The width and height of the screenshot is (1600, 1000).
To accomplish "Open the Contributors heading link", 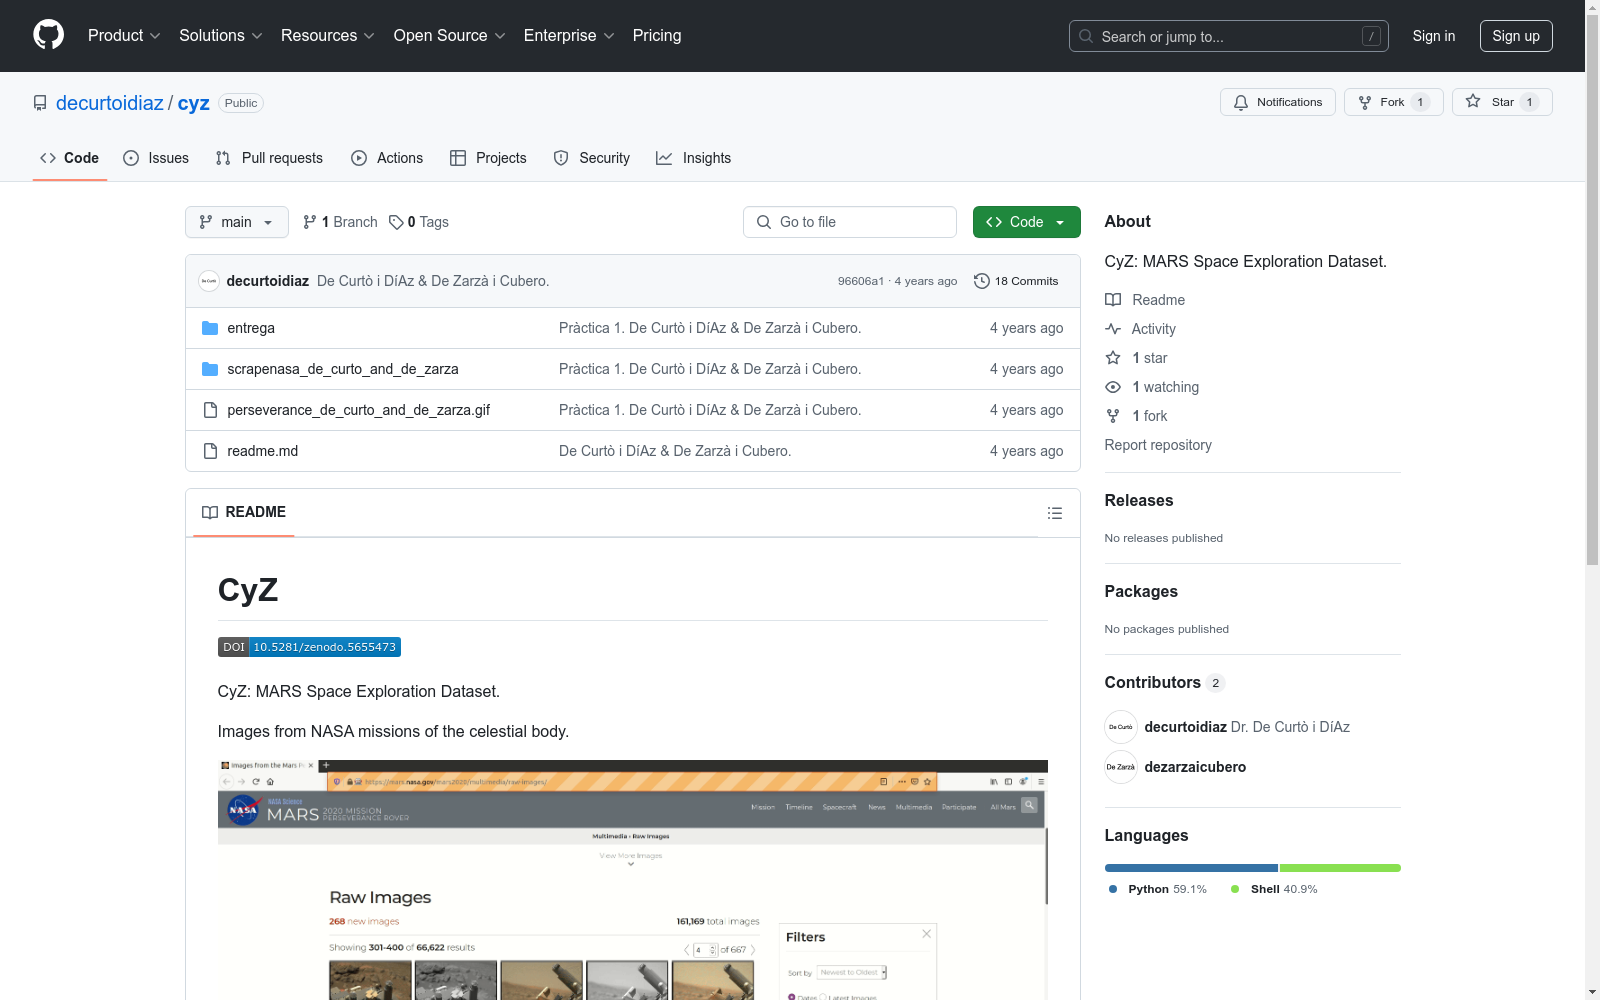I will pyautogui.click(x=1165, y=682).
